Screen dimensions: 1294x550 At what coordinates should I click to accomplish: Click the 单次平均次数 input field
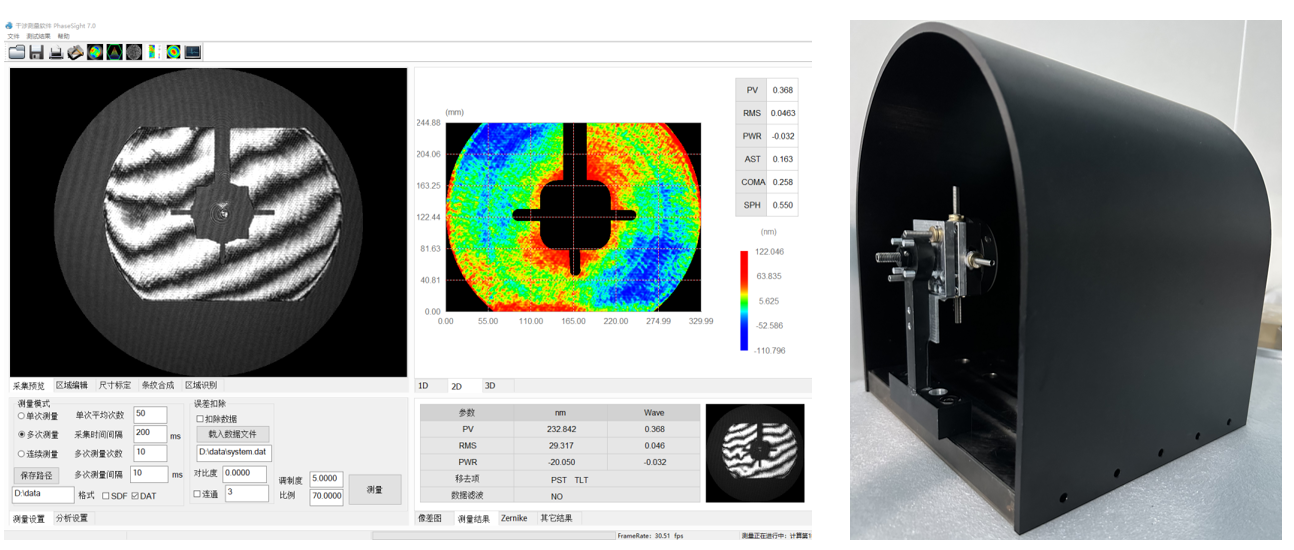pos(150,414)
